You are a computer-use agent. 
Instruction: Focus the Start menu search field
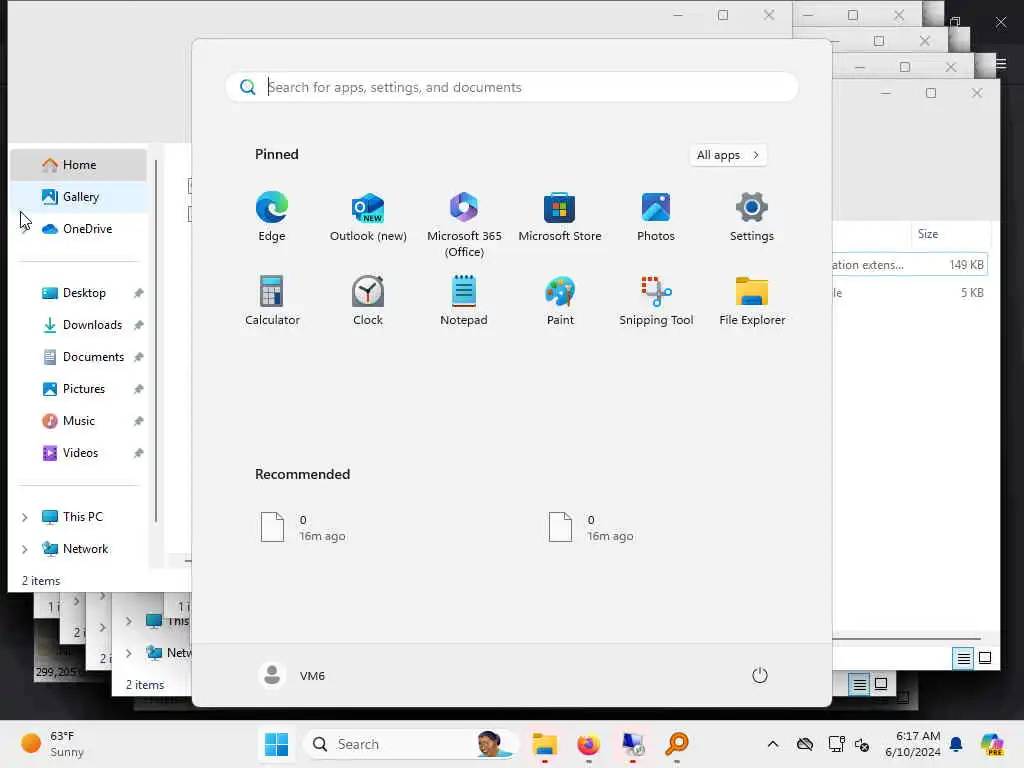click(512, 87)
